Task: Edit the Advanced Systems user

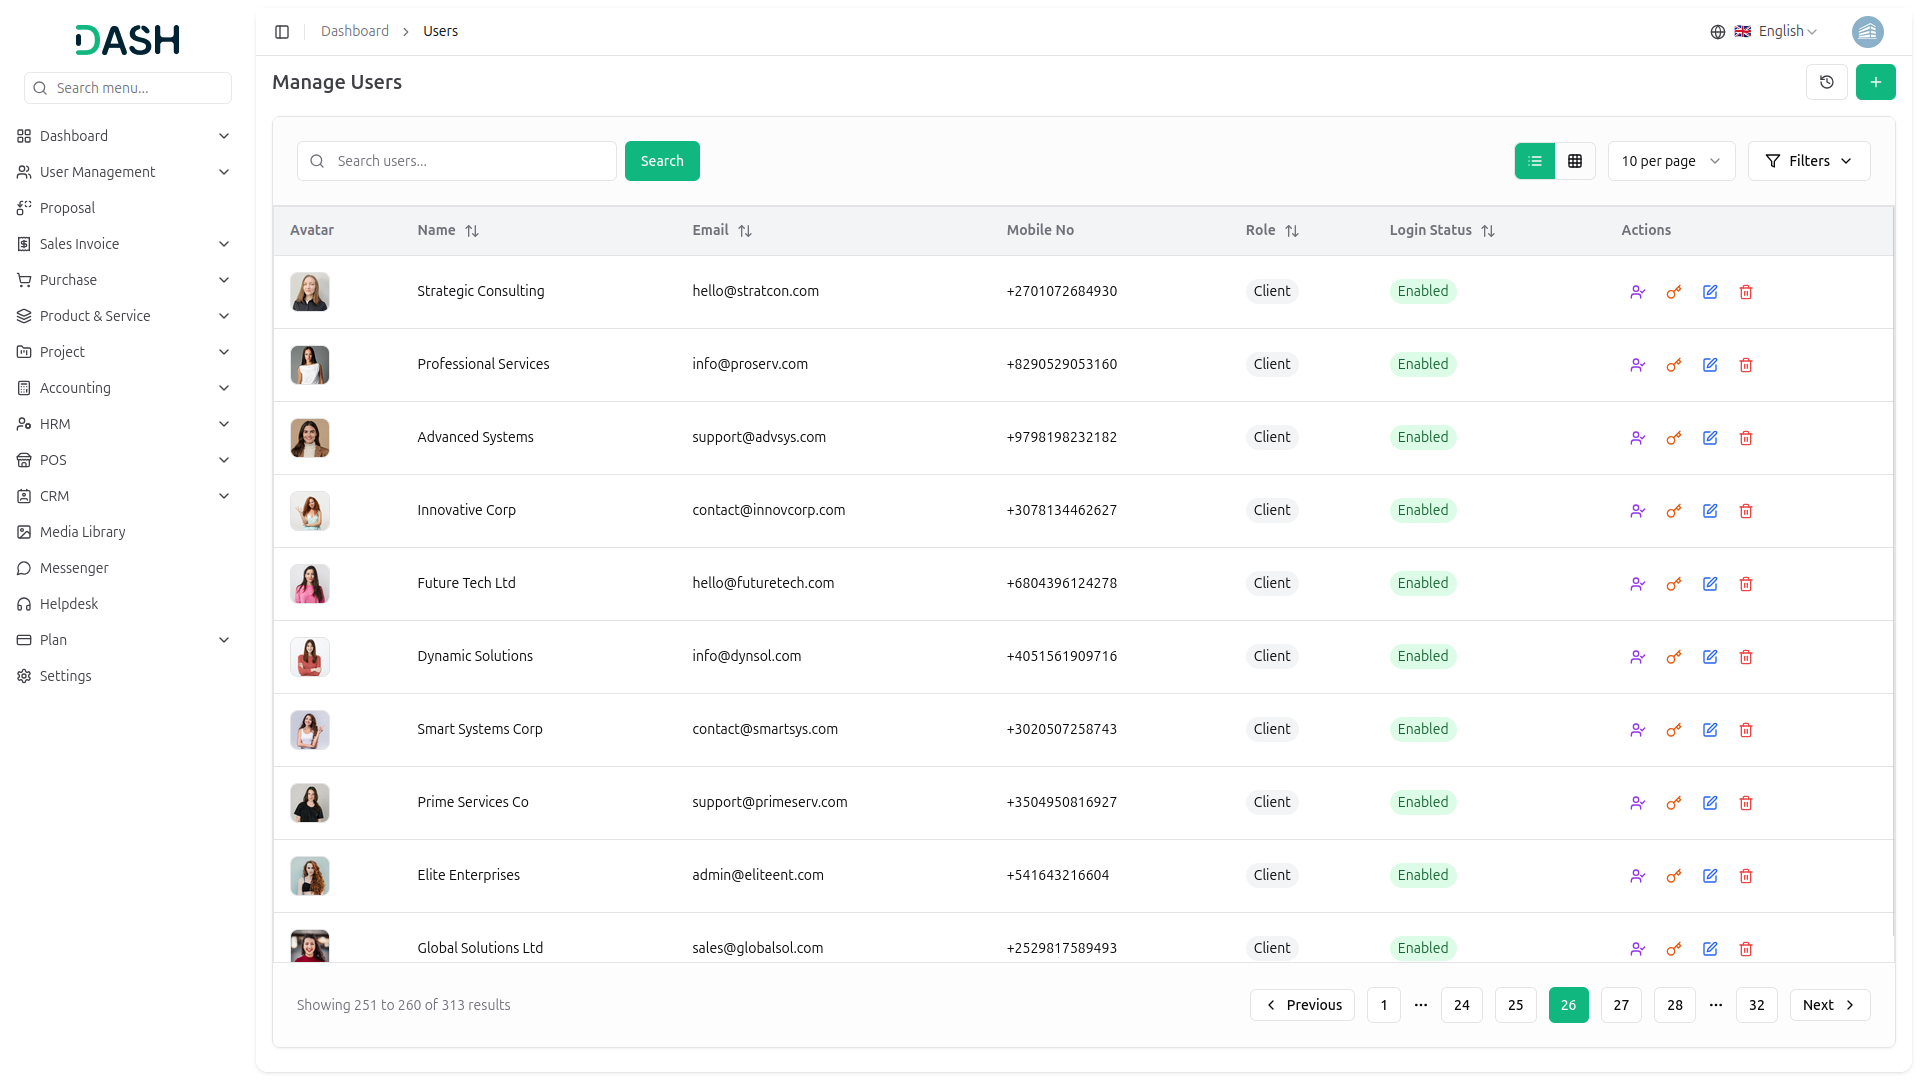Action: (1710, 438)
